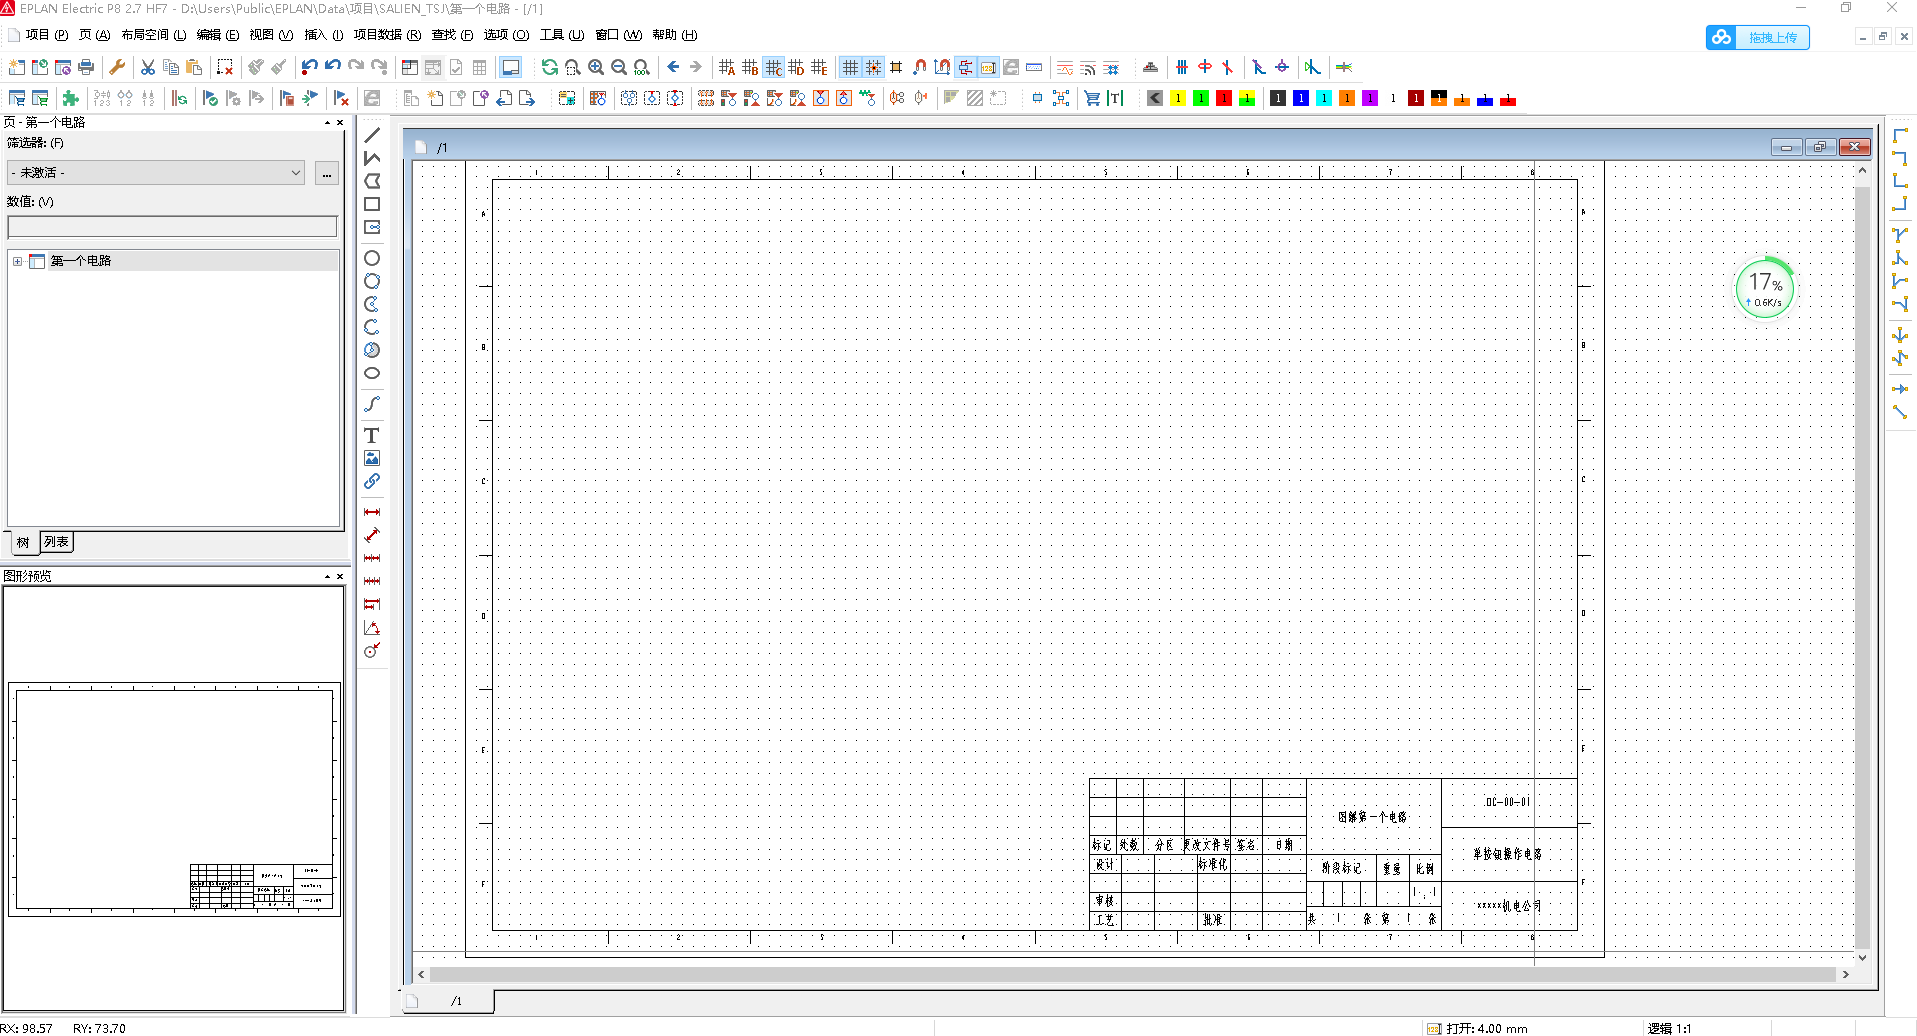The width and height of the screenshot is (1917, 1036).
Task: Toggle snap to grid button
Action: 873,67
